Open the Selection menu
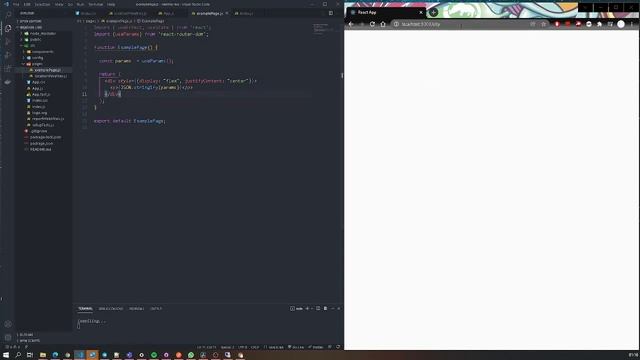Image resolution: width=640 pixels, height=360 pixels. click(42, 4)
